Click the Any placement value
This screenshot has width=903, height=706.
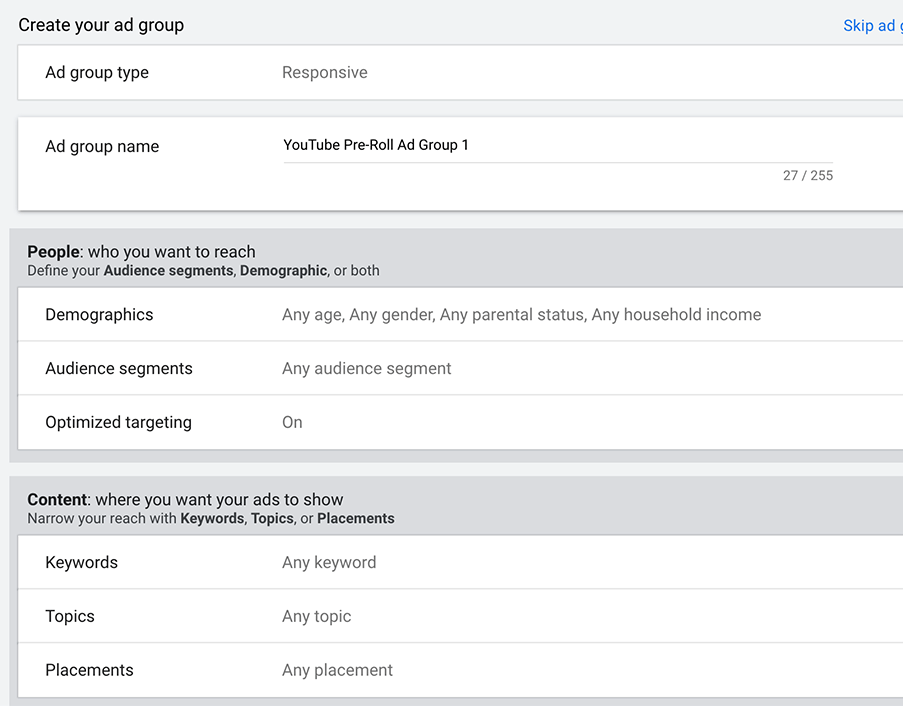click(x=337, y=671)
